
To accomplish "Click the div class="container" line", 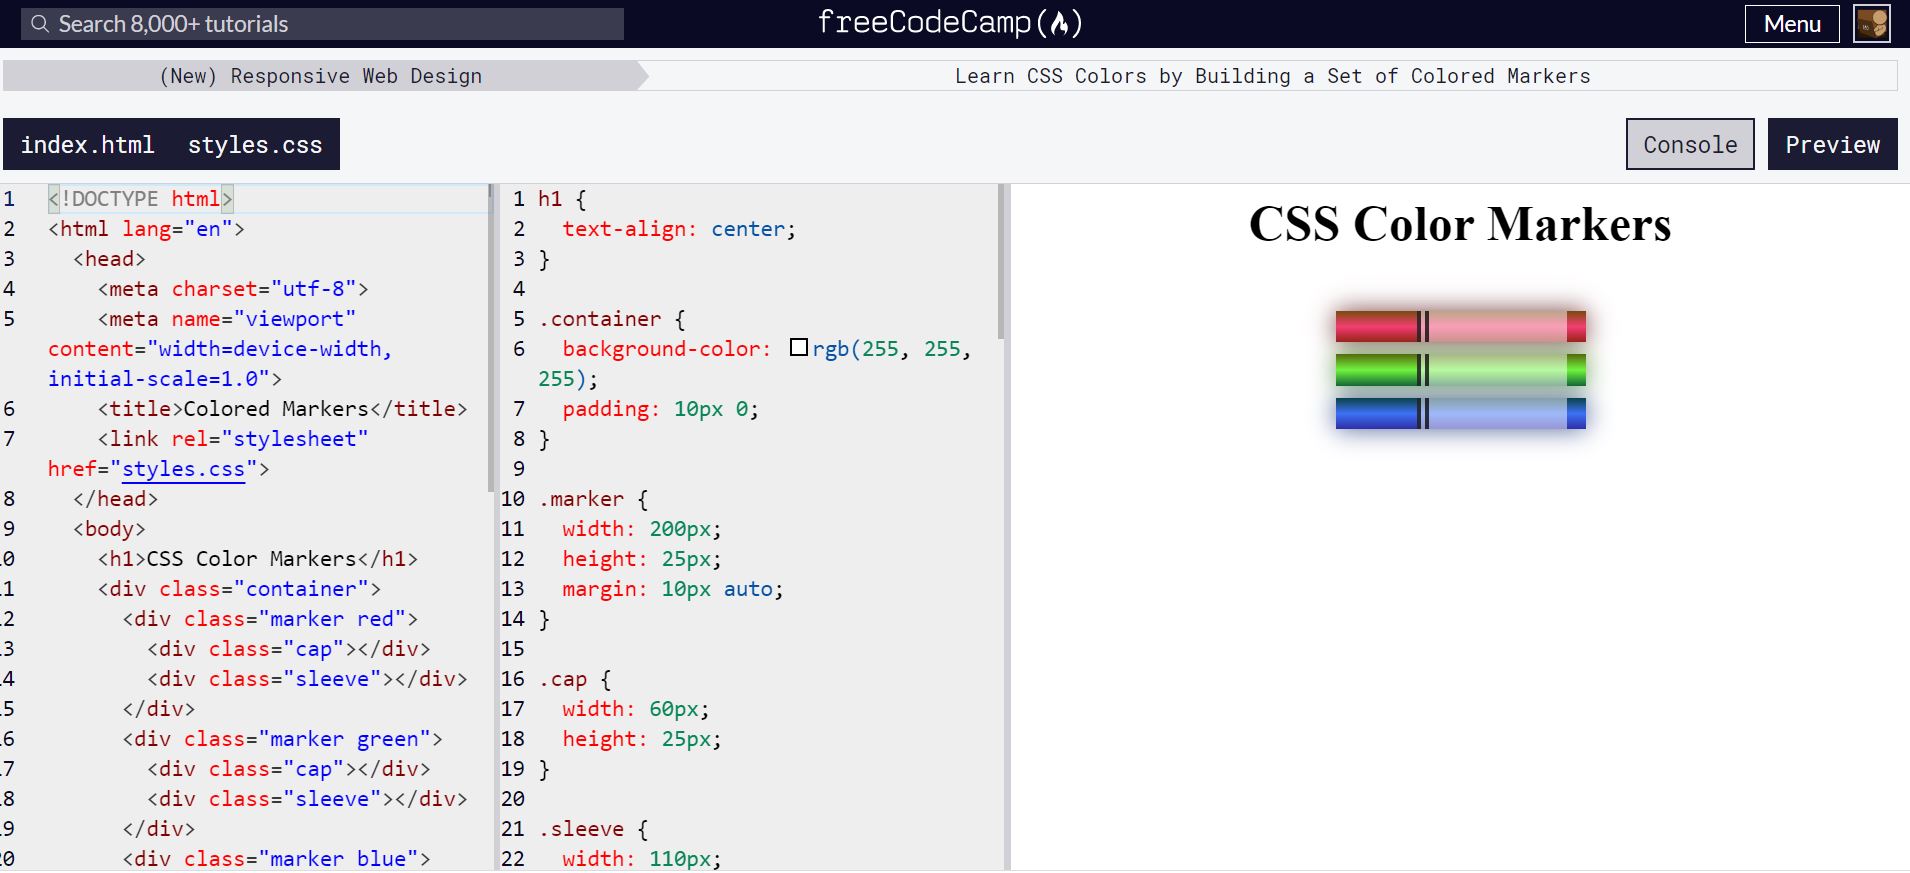I will (x=239, y=589).
